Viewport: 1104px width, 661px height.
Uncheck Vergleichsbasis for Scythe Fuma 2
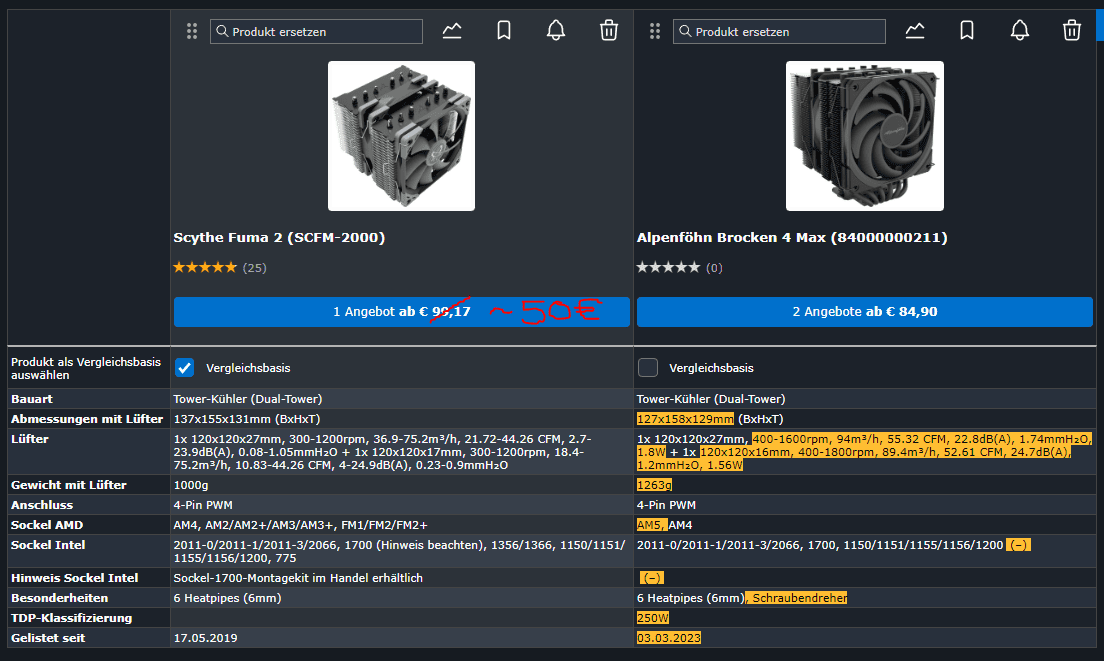pos(184,367)
